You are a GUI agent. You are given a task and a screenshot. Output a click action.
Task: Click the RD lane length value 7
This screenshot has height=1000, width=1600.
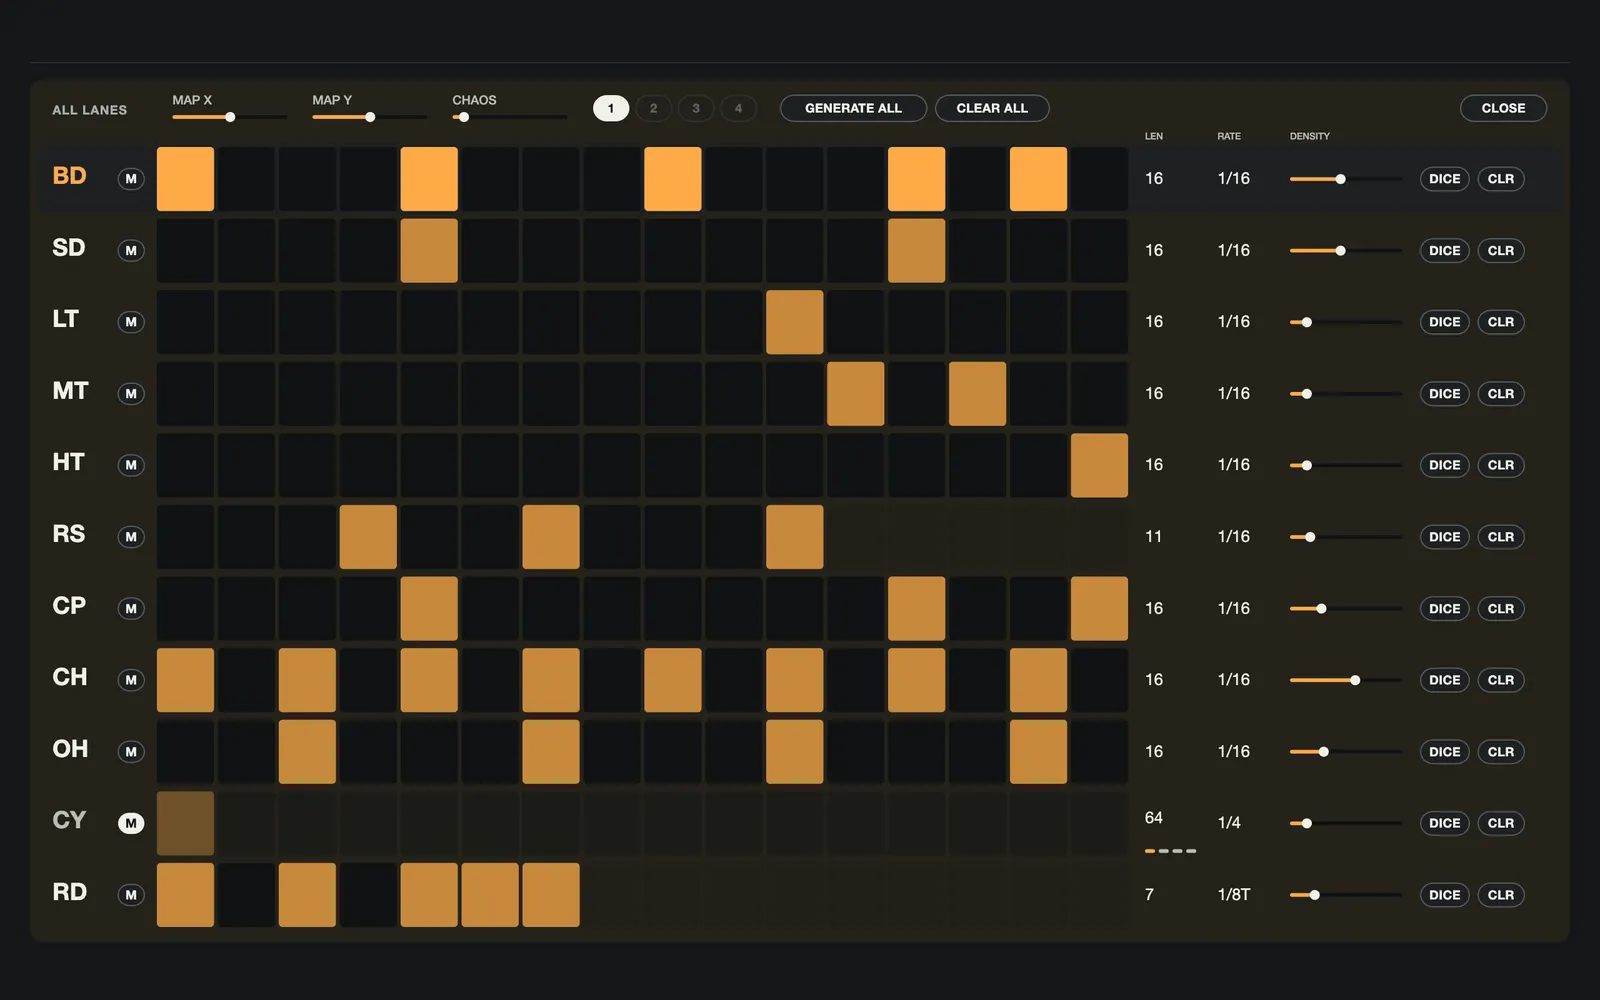(1149, 895)
